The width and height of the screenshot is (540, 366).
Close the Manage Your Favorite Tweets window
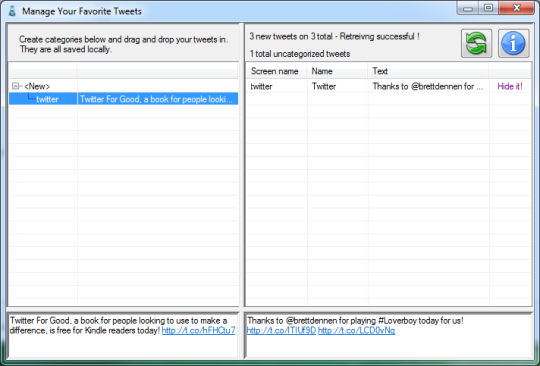[x=516, y=8]
